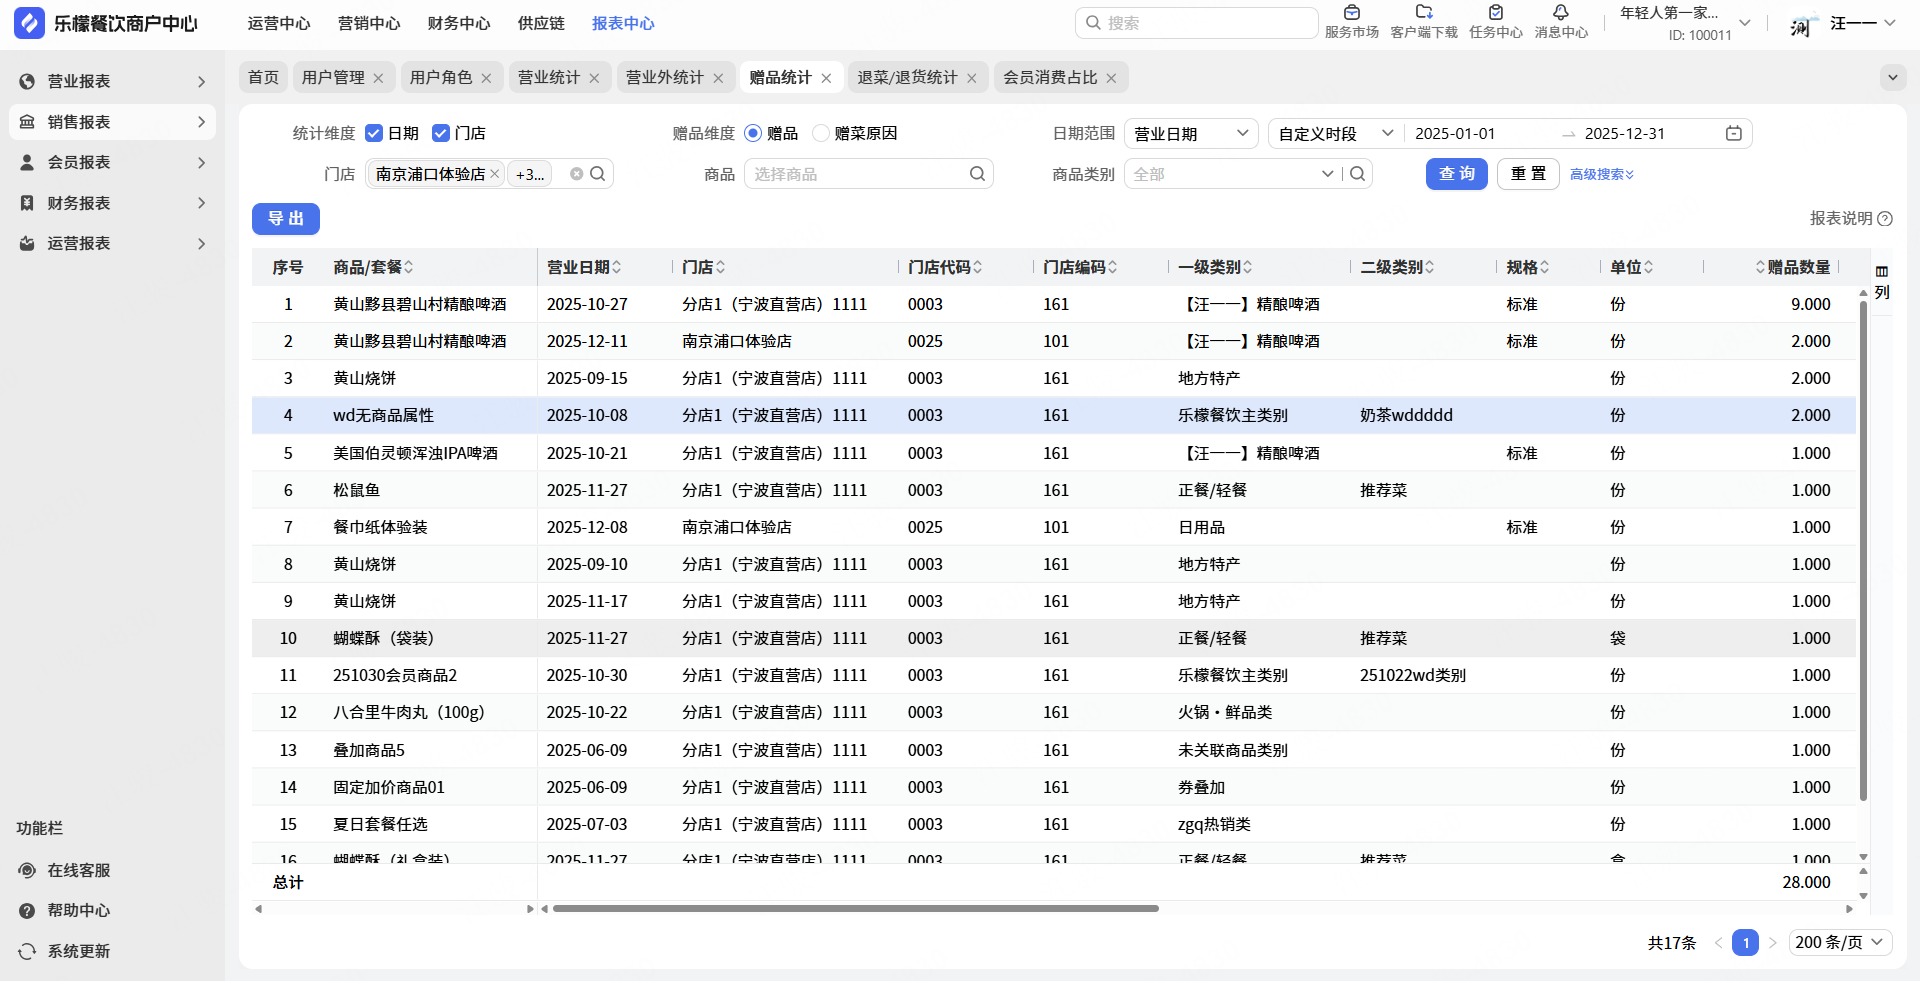Switch to the 营业统计 tab
Viewport: 1920px width, 981px height.
pos(548,78)
